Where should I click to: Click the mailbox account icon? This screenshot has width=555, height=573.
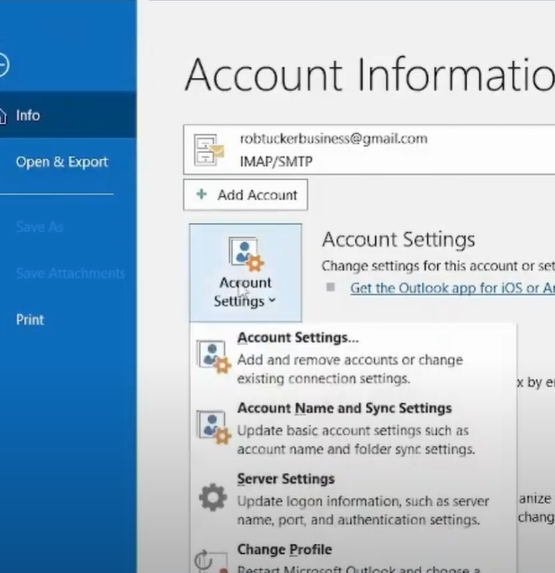pyautogui.click(x=209, y=150)
